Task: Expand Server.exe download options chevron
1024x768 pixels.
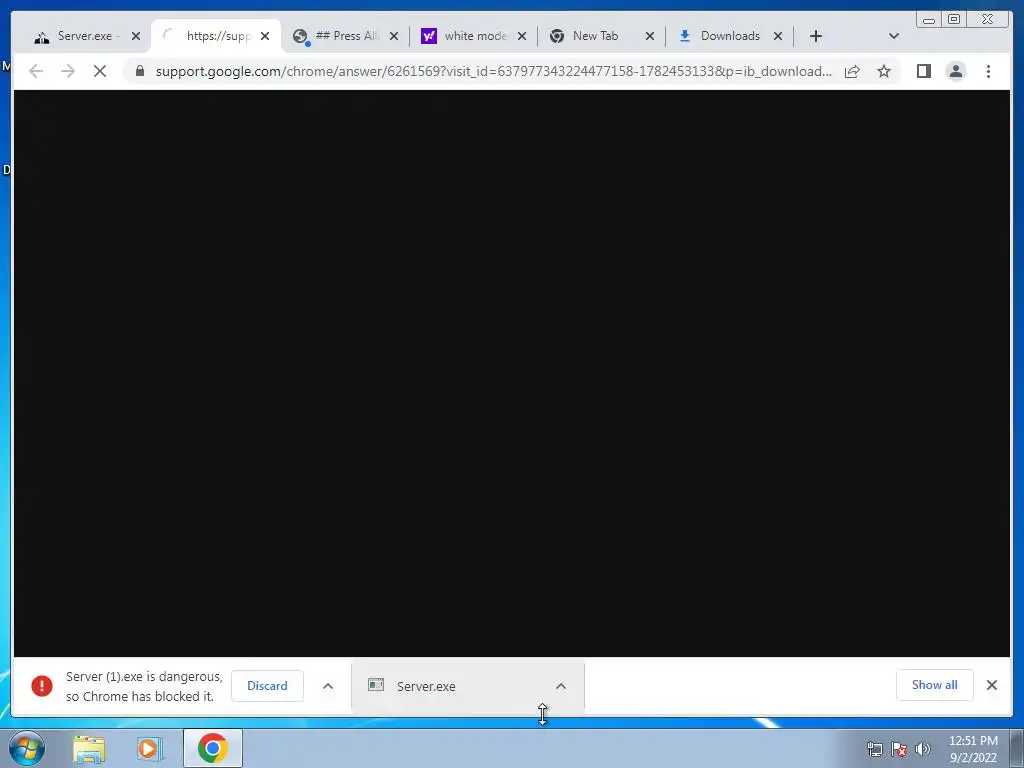Action: pos(561,686)
